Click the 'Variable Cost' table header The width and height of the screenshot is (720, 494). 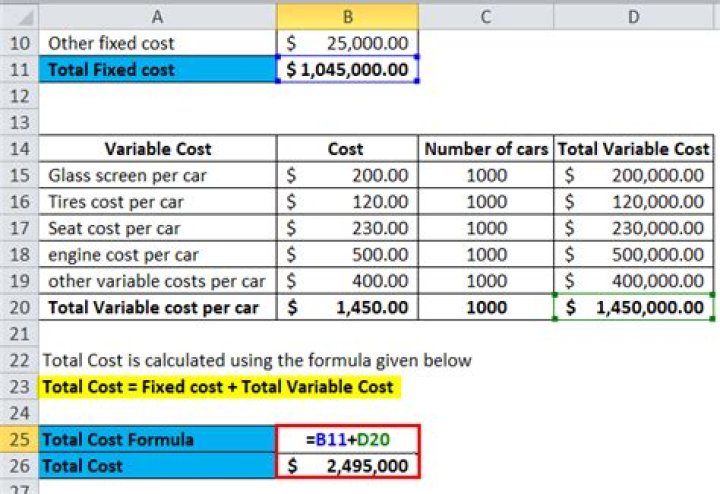pos(158,149)
